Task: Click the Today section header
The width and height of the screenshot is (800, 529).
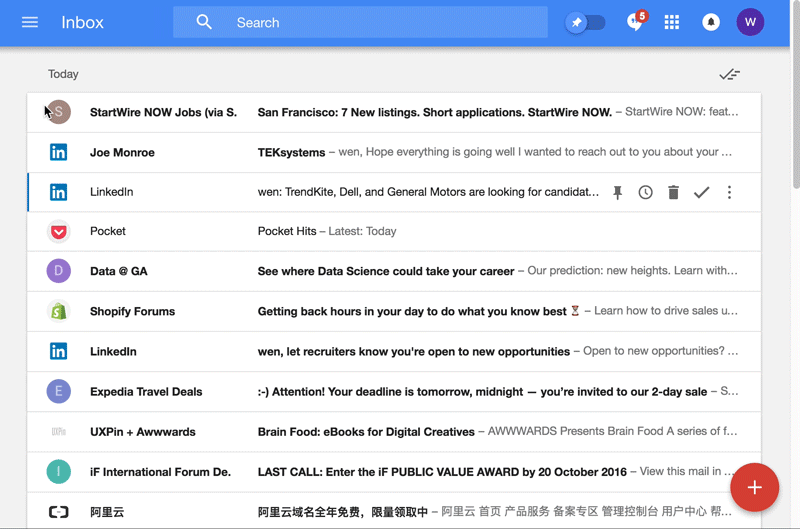Action: click(63, 74)
